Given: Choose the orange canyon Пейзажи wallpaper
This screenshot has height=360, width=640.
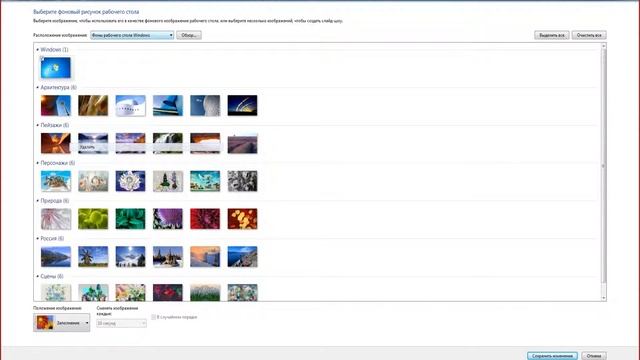Looking at the screenshot, I should [56, 143].
